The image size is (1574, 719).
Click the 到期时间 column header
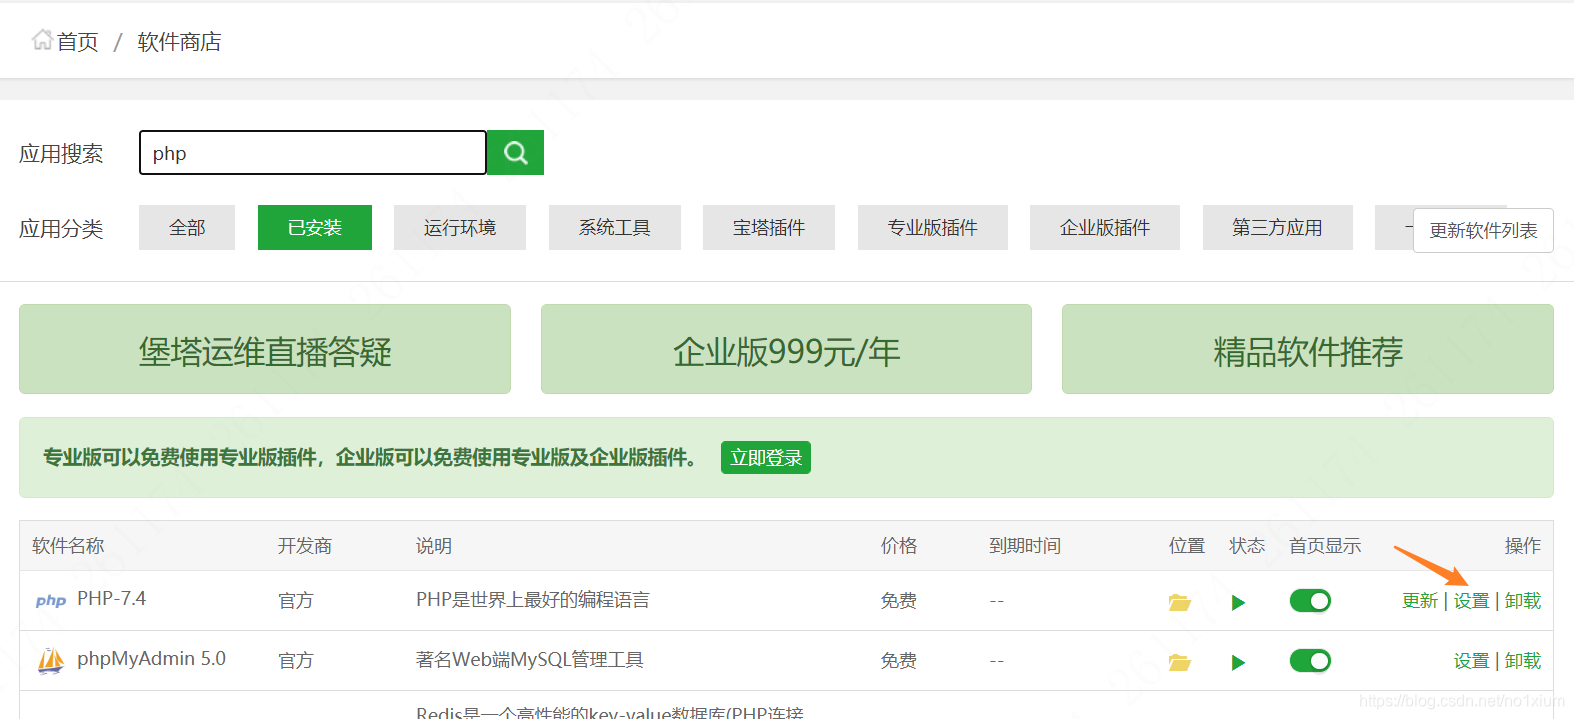point(1025,546)
